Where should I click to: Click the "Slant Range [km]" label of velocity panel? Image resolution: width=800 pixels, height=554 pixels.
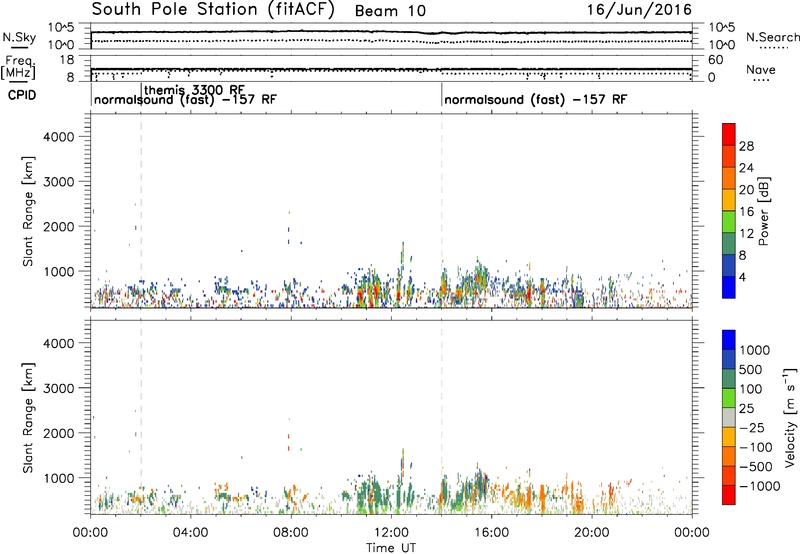coord(28,418)
